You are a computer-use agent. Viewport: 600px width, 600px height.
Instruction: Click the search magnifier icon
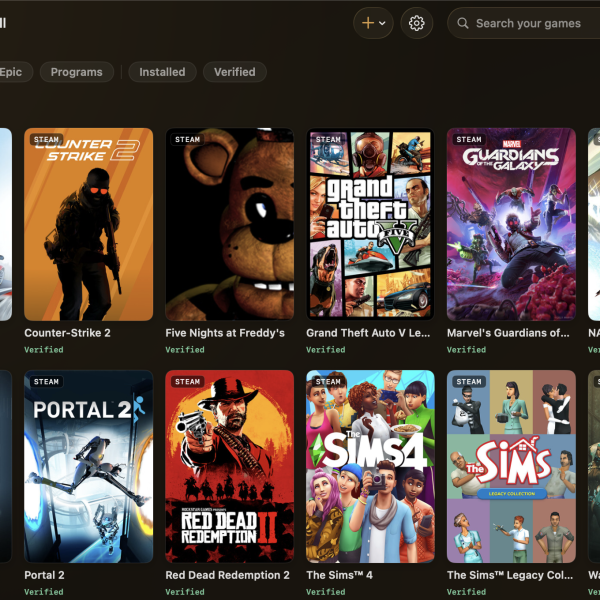pyautogui.click(x=463, y=23)
